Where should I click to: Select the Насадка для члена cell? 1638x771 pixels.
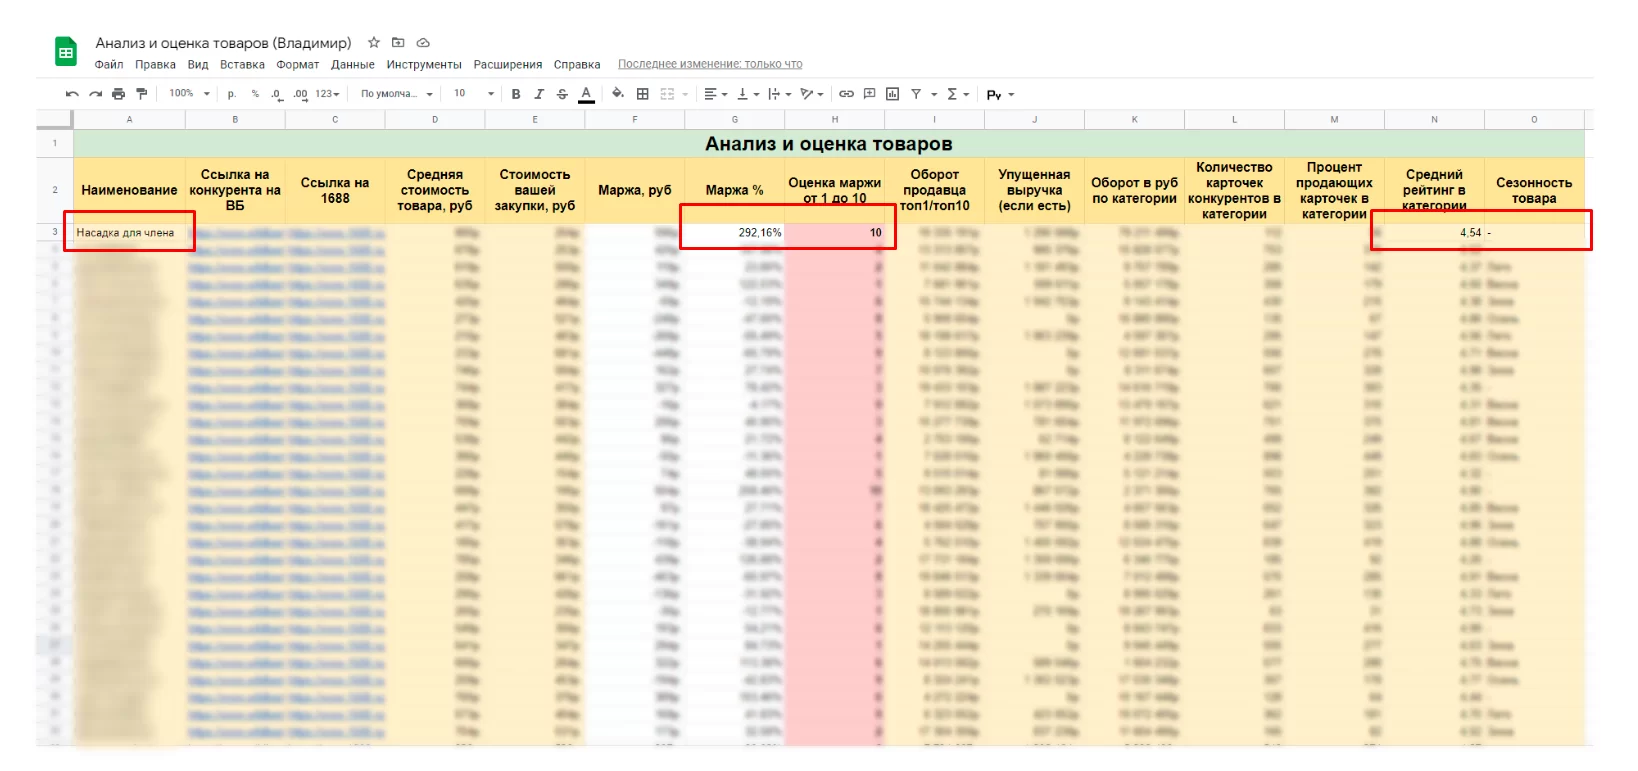(128, 233)
